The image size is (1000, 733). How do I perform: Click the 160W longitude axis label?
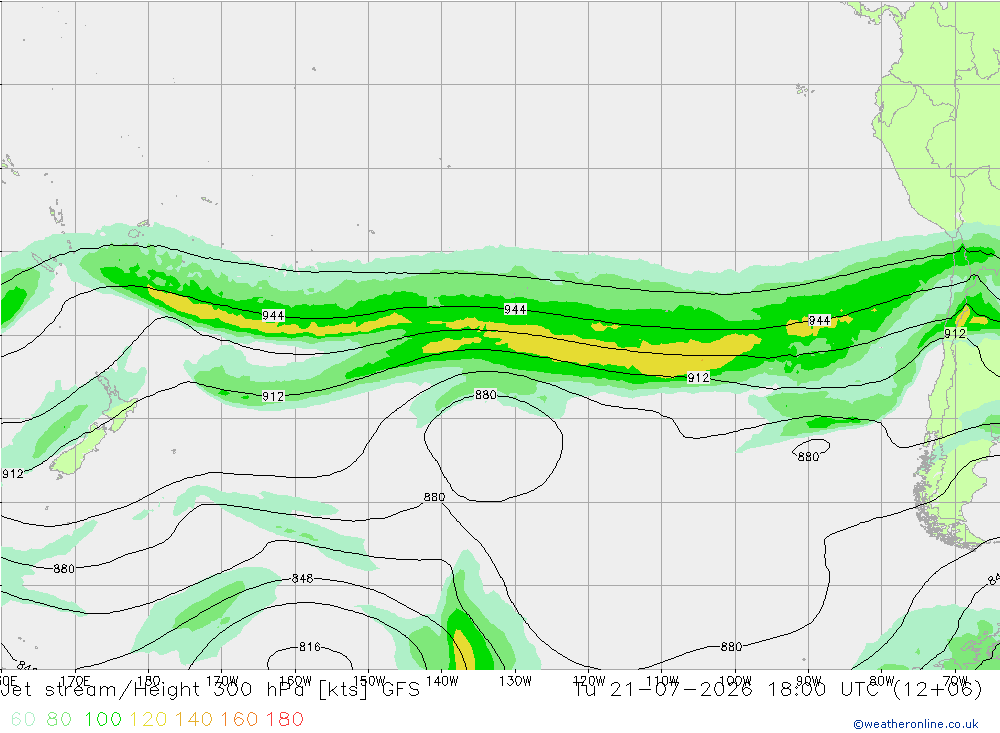(x=295, y=681)
